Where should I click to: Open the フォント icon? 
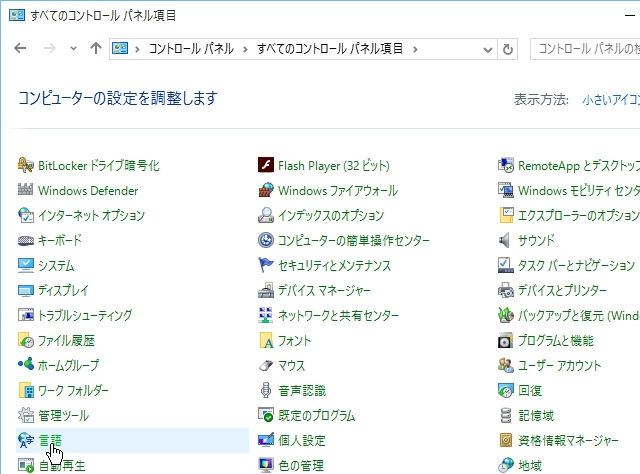(x=266, y=340)
